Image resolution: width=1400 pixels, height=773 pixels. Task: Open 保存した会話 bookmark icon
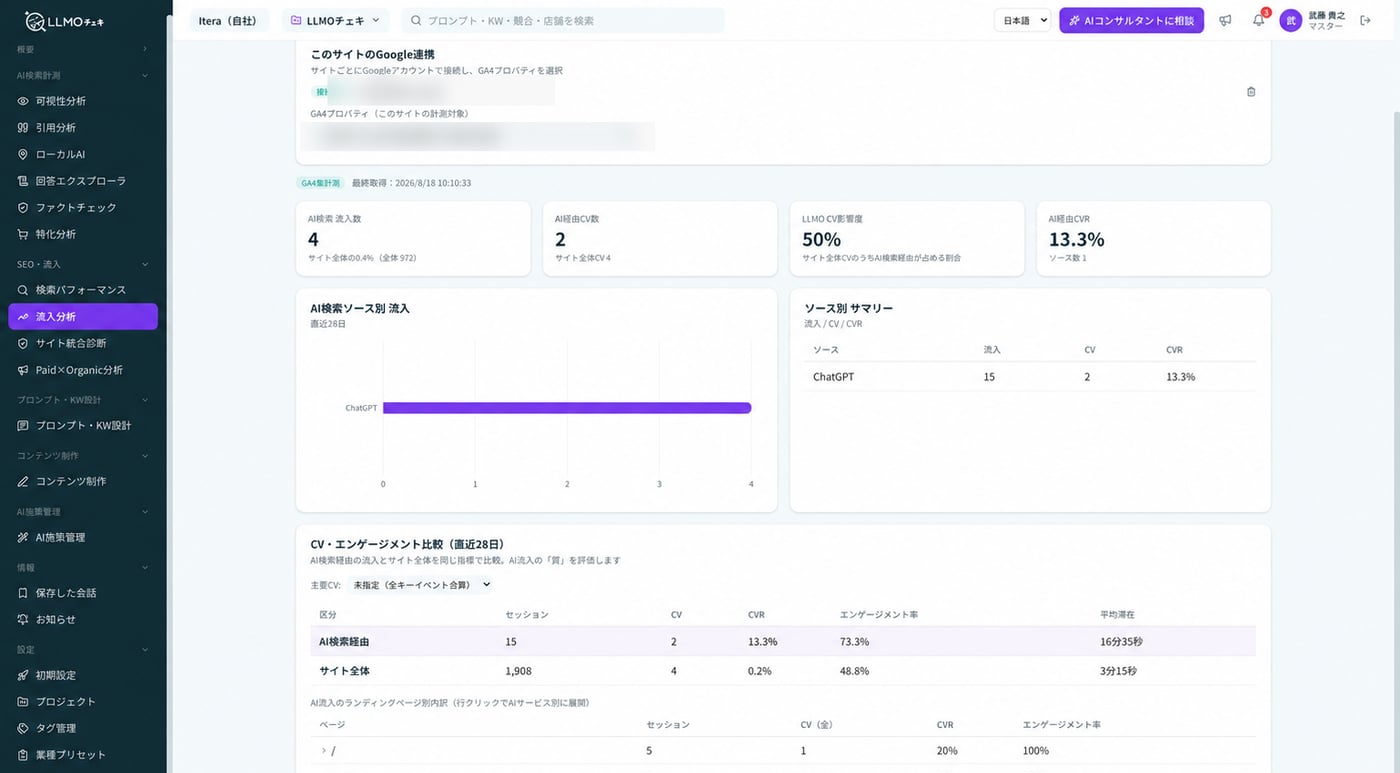click(x=23, y=593)
